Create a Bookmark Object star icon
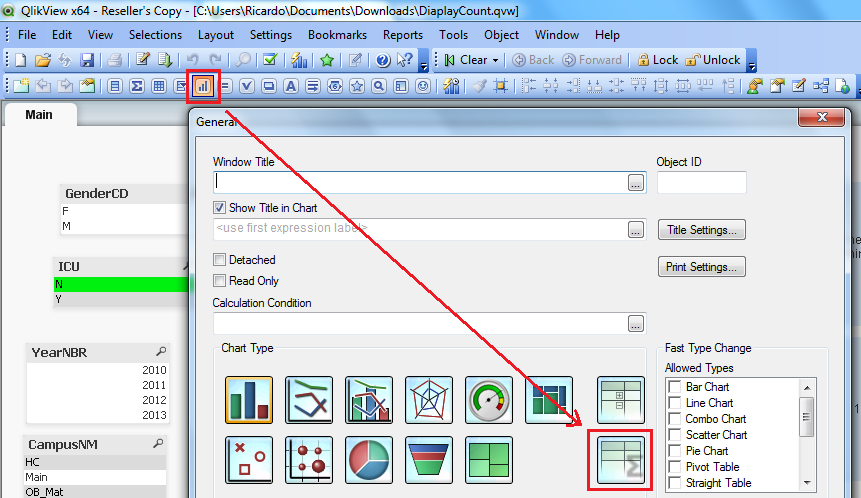Image resolution: width=861 pixels, height=498 pixels. (357, 86)
